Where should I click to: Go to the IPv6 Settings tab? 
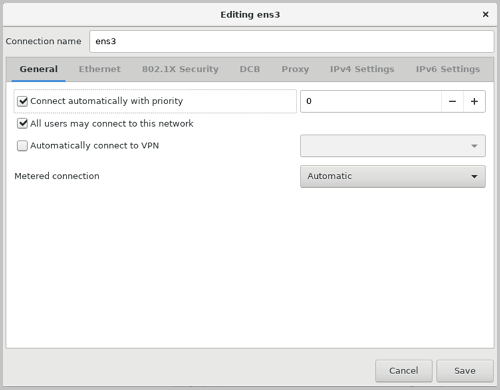coord(448,69)
